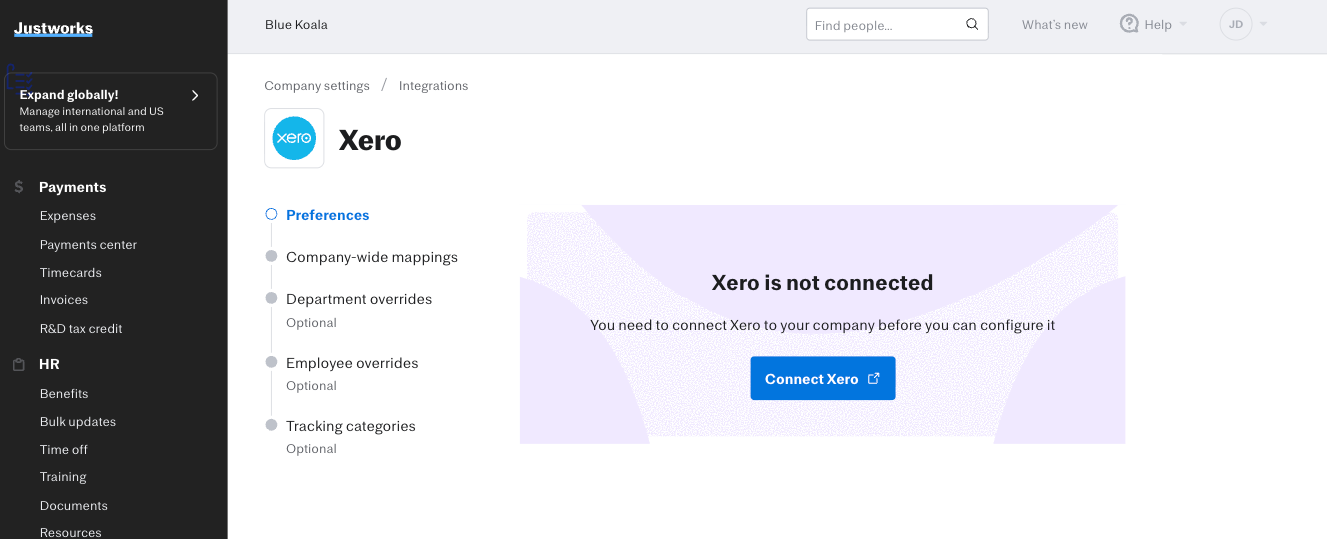Open the Department overrides step
This screenshot has height=539, width=1327.
(x=359, y=299)
